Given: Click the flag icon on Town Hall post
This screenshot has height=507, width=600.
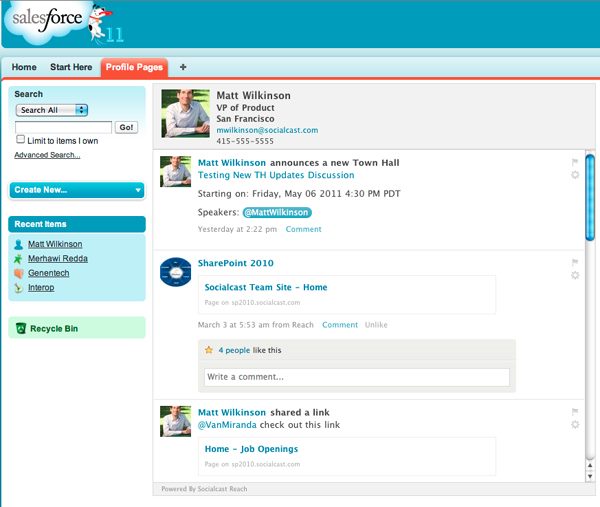Looking at the screenshot, I should point(575,161).
